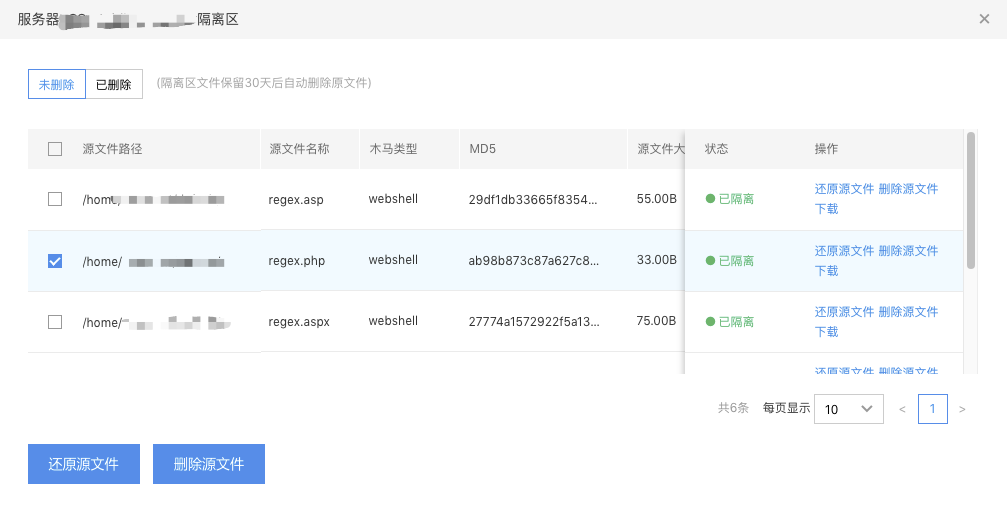Switch to the 未删除 tab
The width and height of the screenshot is (1007, 513).
click(57, 84)
